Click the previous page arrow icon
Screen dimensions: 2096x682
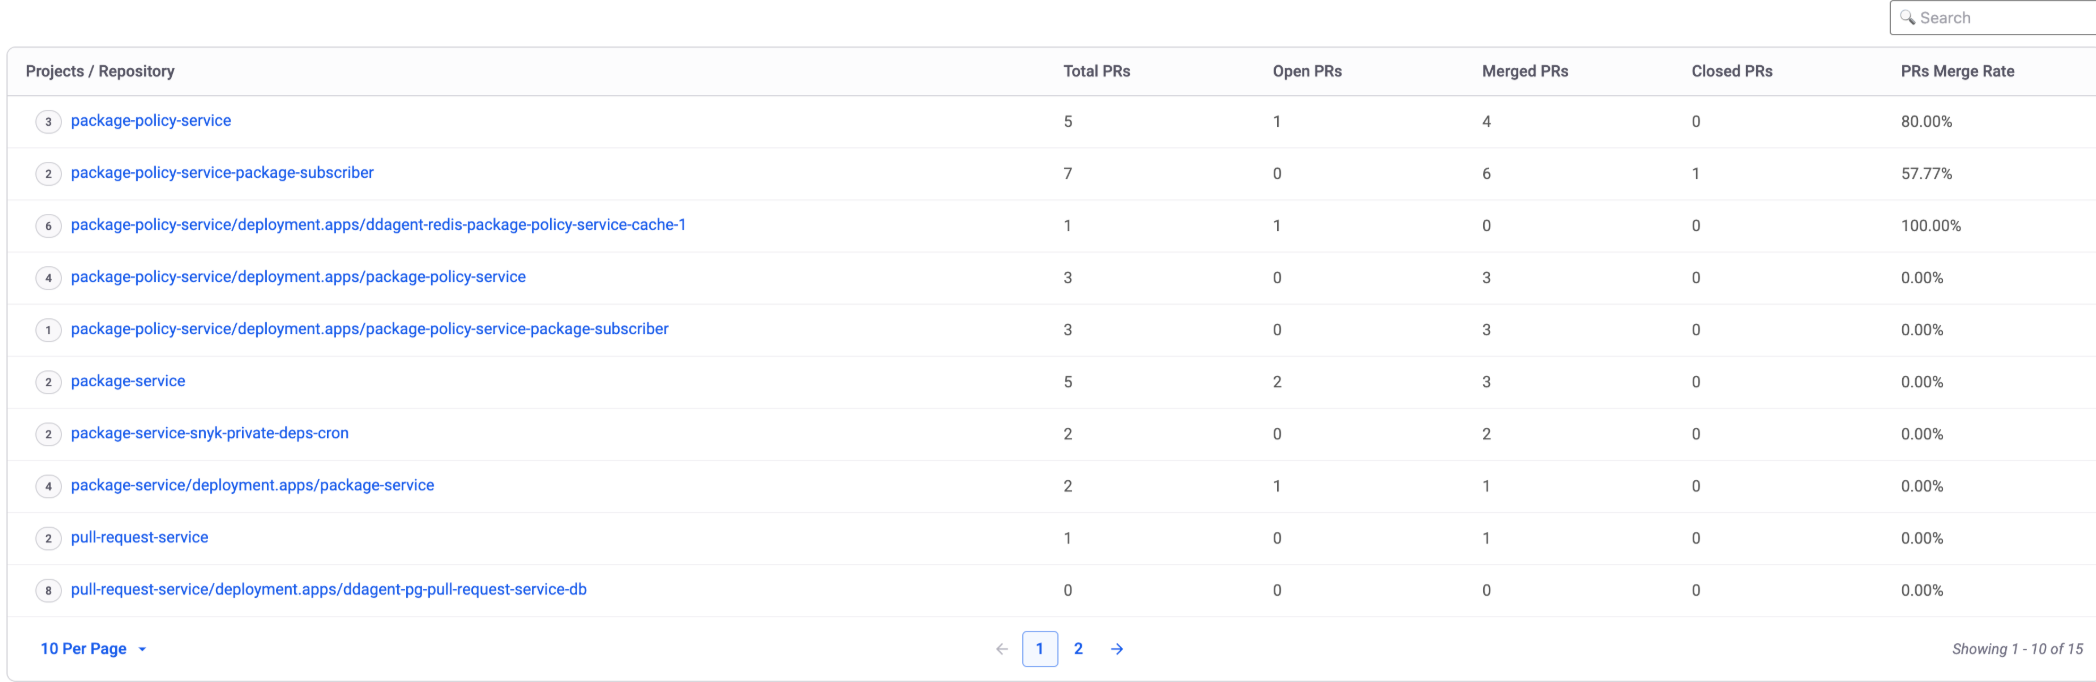pyautogui.click(x=1002, y=649)
